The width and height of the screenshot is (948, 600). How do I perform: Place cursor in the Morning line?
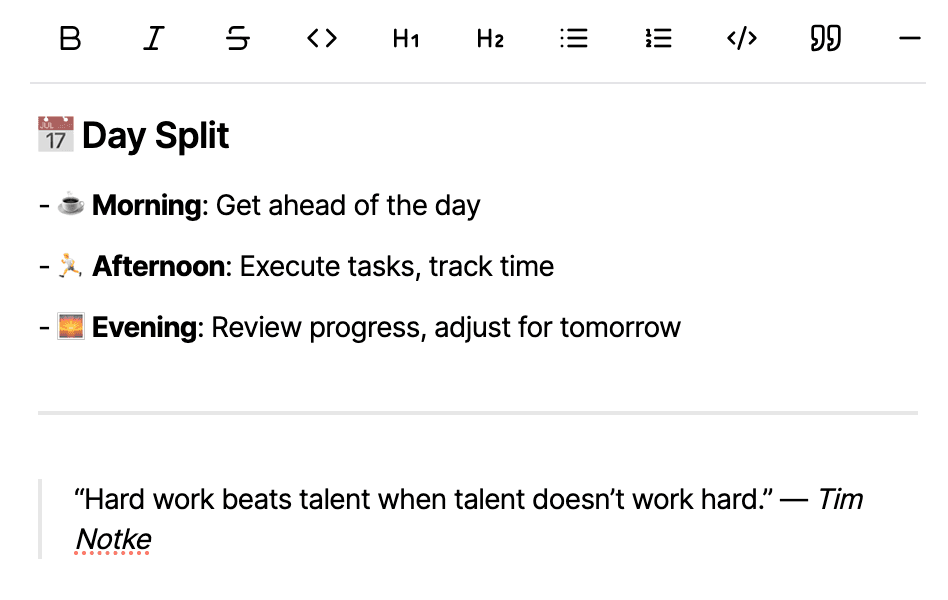pyautogui.click(x=347, y=206)
